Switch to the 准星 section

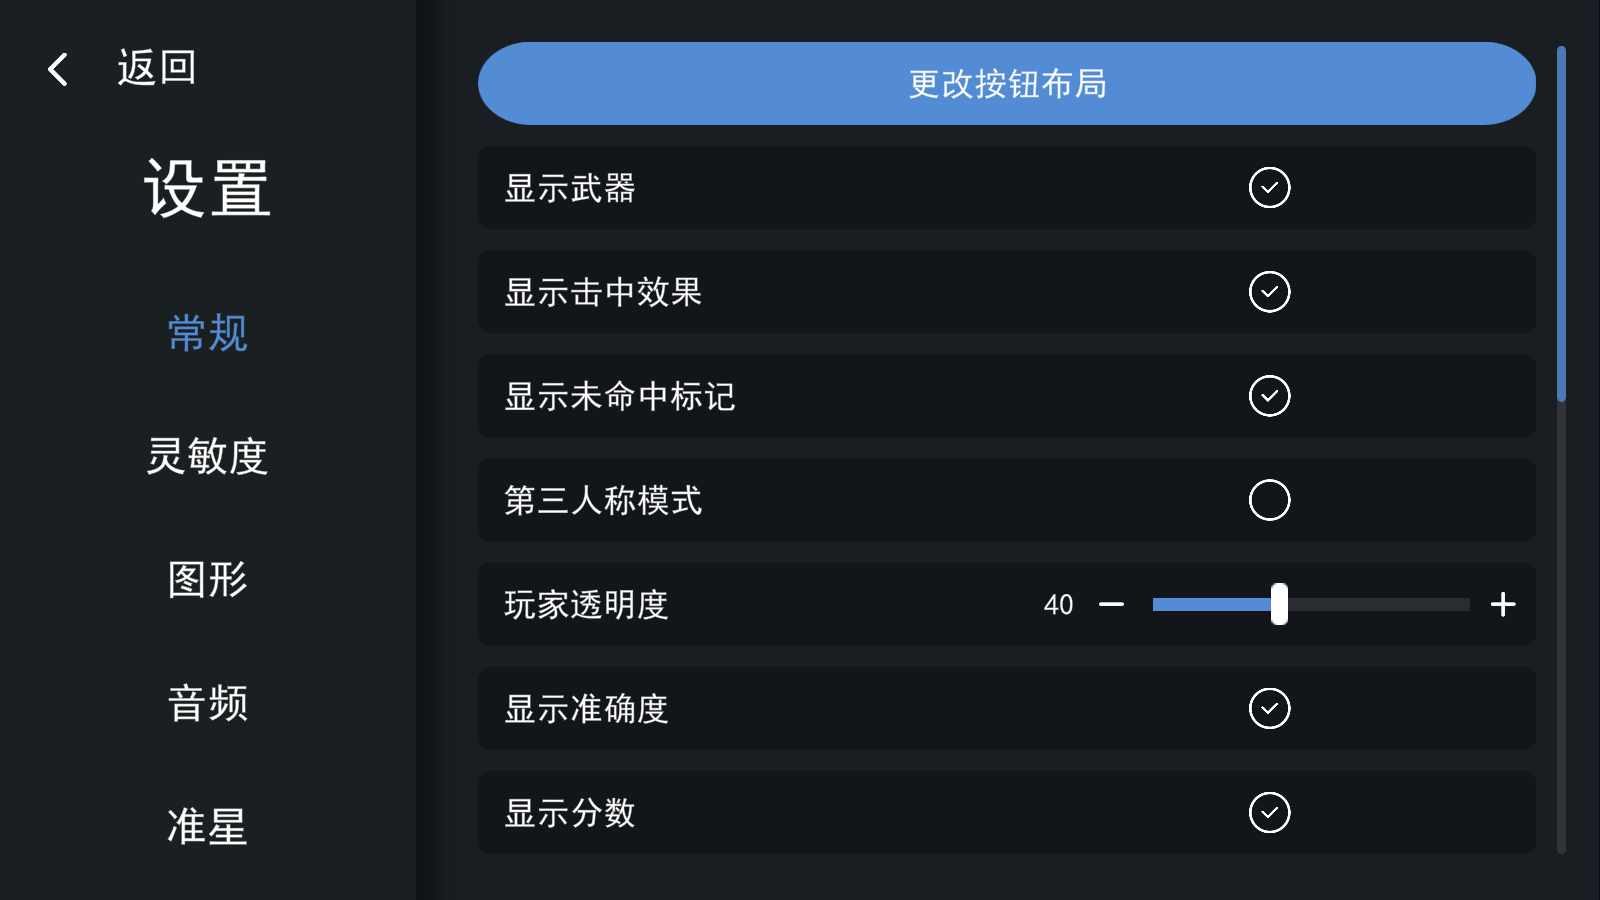click(x=207, y=827)
